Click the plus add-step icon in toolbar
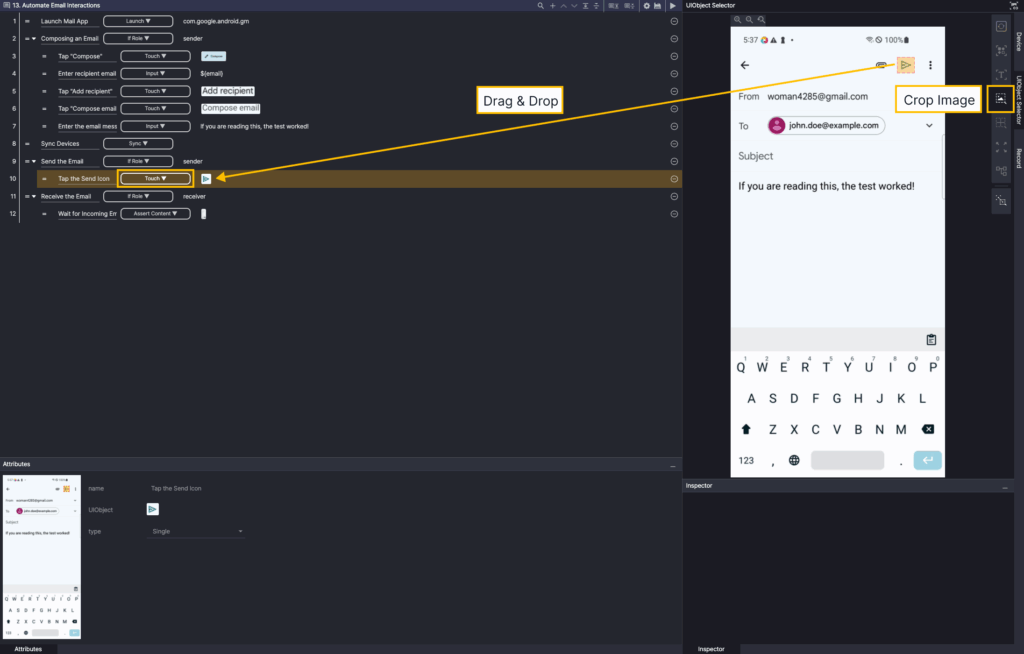Viewport: 1024px width, 654px height. [552, 6]
